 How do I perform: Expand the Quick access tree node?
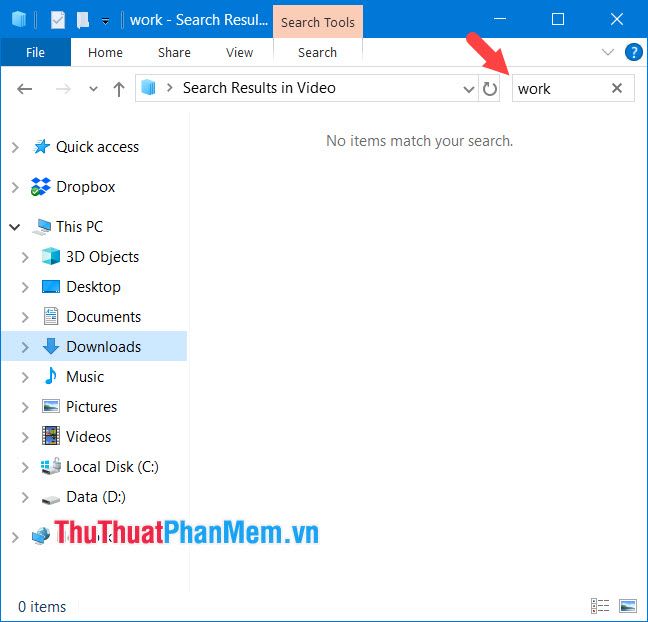pos(15,147)
